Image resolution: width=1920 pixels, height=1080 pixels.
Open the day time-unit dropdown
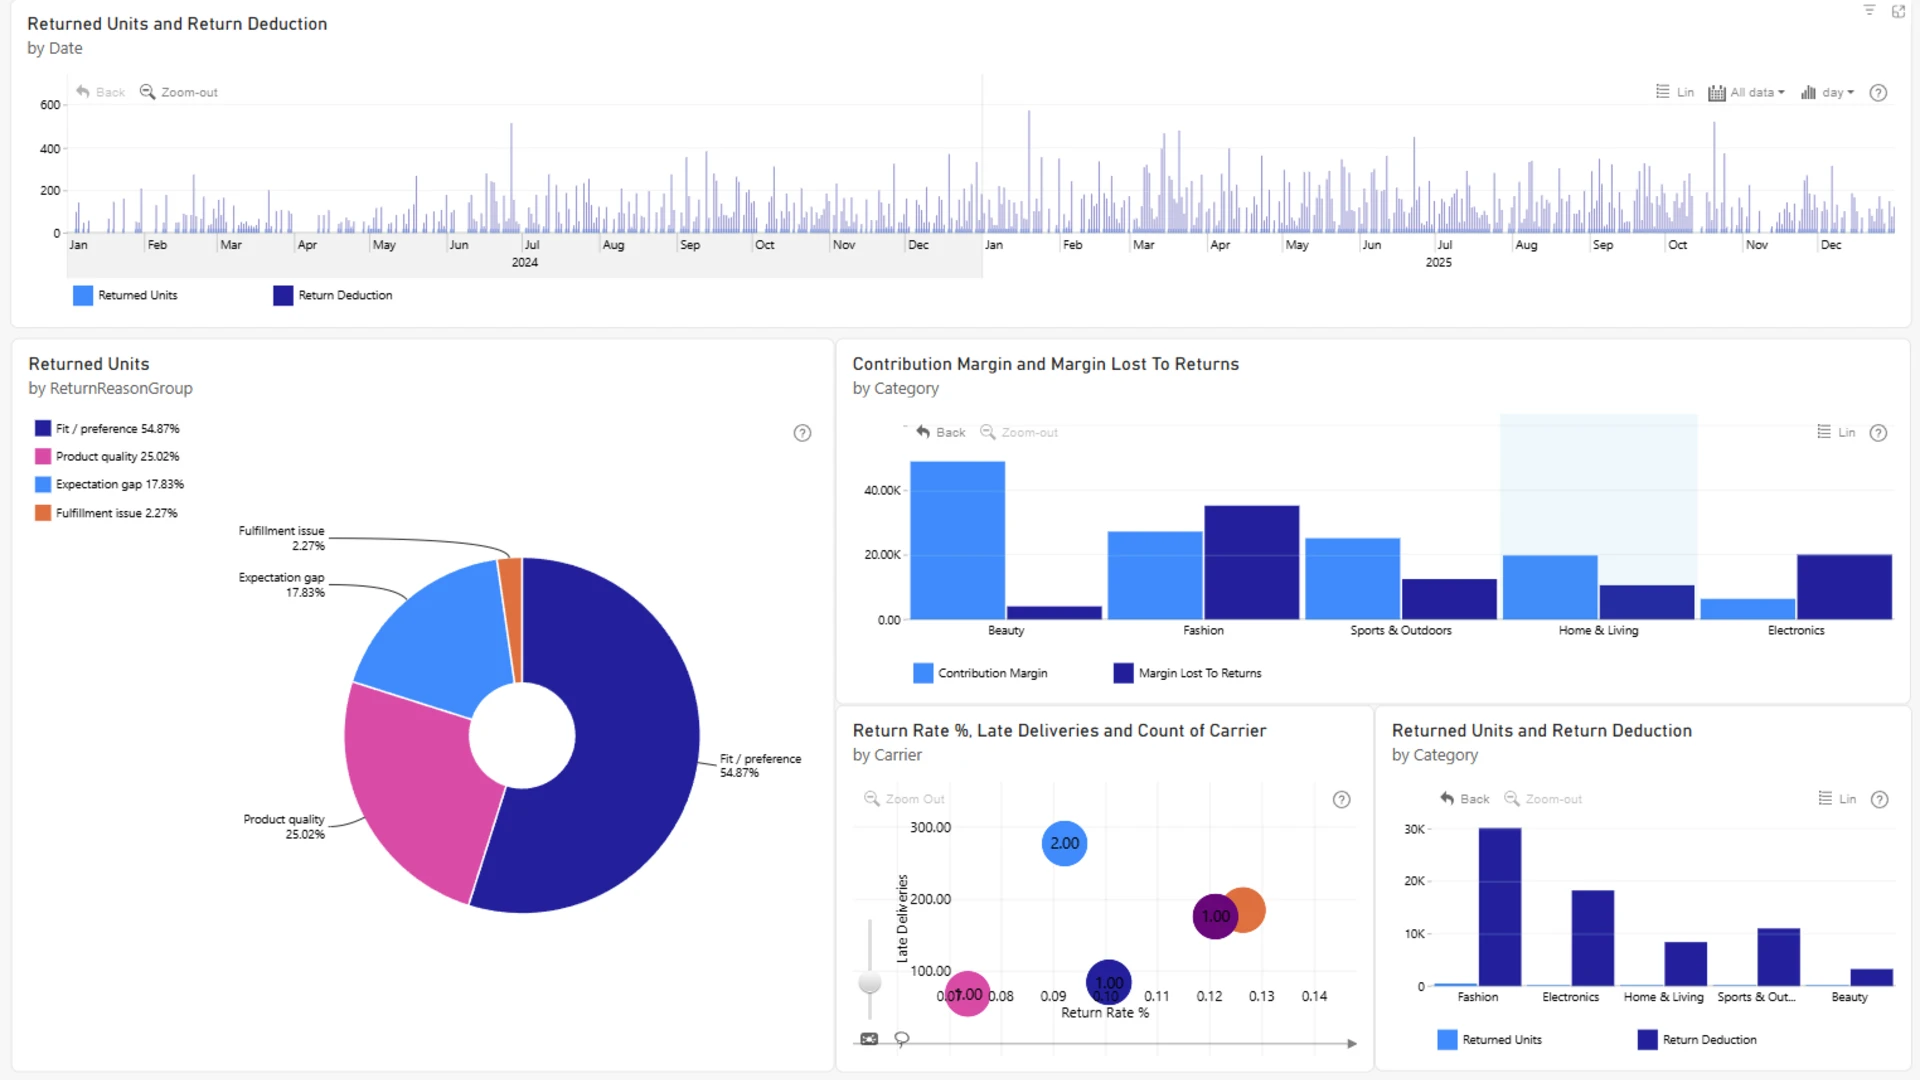[1827, 92]
